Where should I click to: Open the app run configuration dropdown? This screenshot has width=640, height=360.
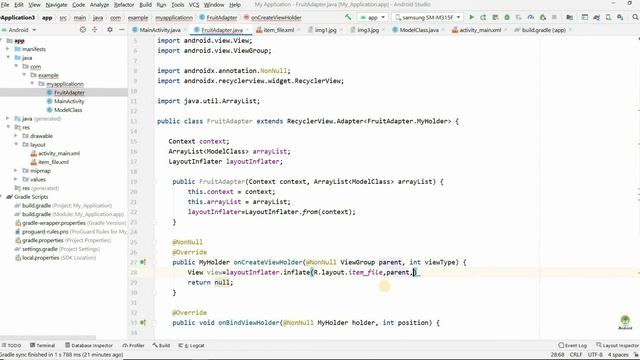pyautogui.click(x=372, y=18)
